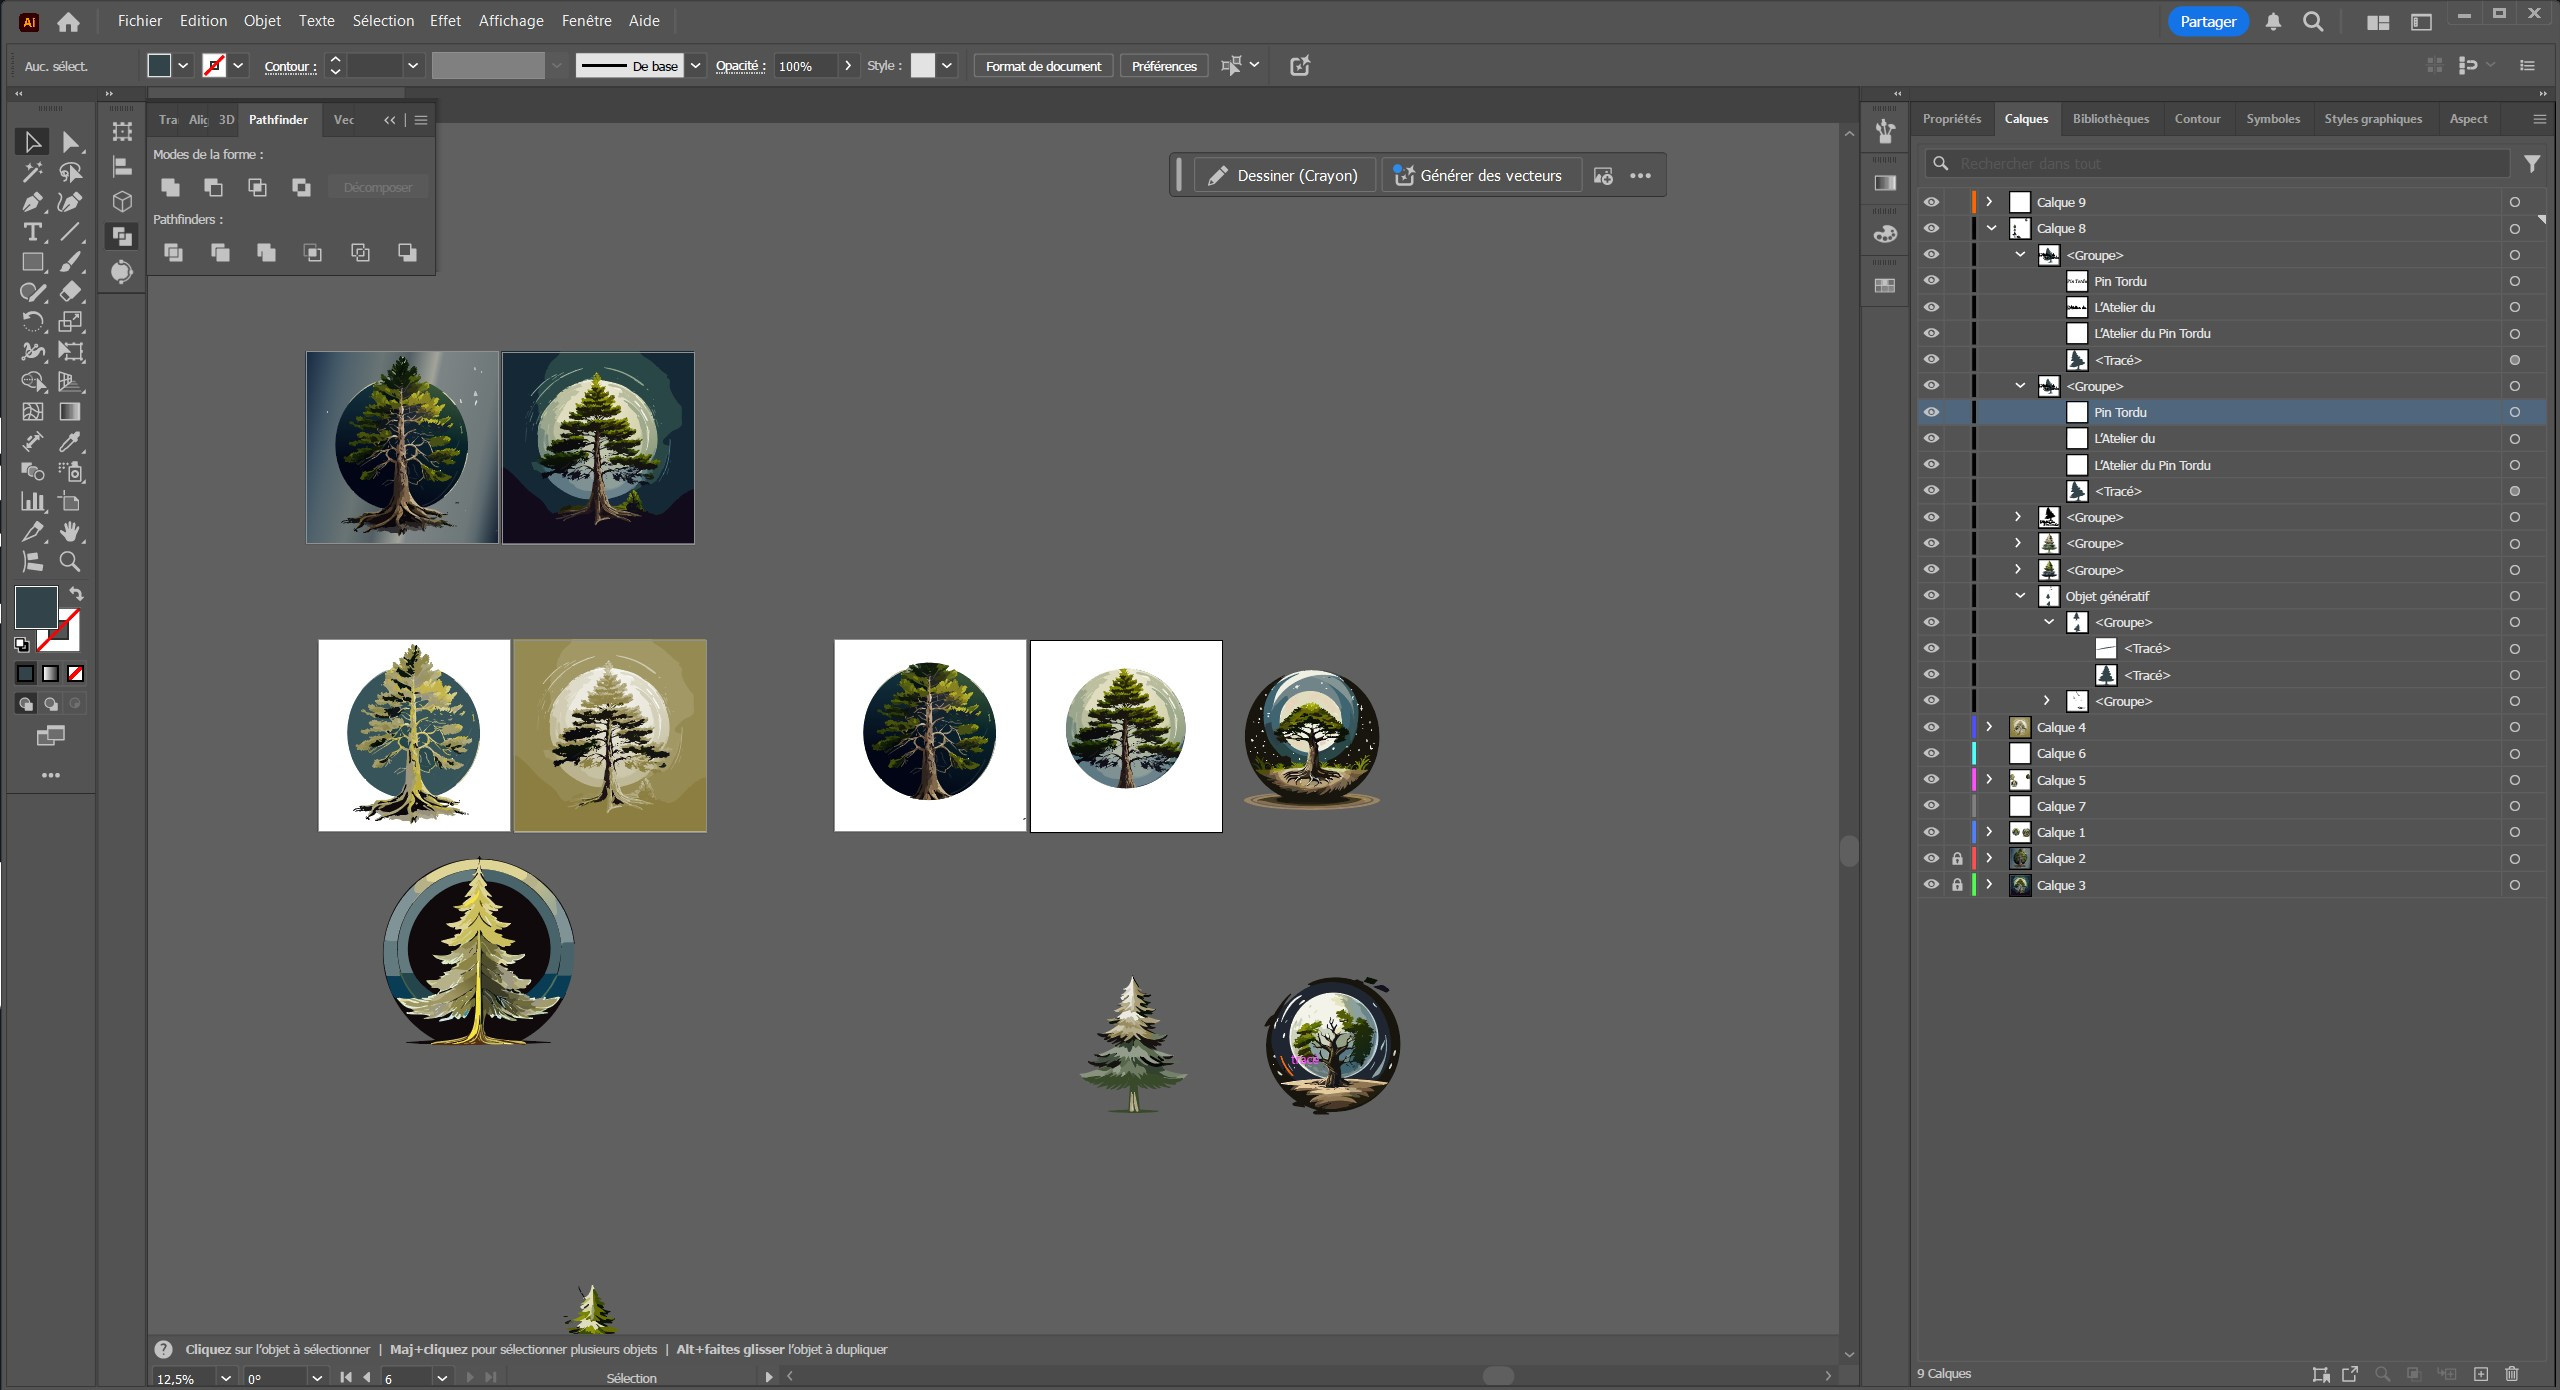
Task: Select the Gradient tool
Action: 70,412
